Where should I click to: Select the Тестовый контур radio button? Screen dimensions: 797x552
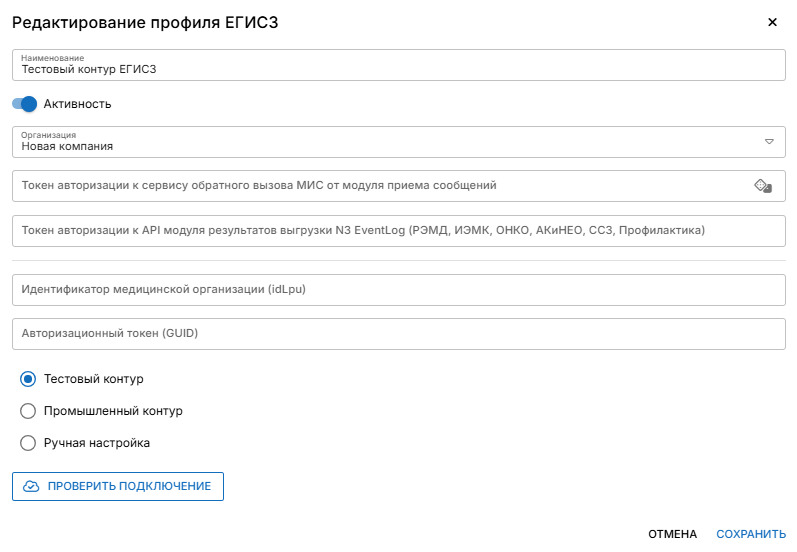(28, 379)
